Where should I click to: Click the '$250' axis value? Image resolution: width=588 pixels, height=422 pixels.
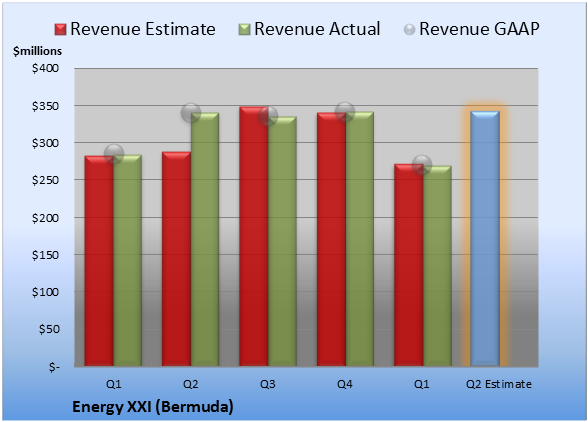coord(45,180)
